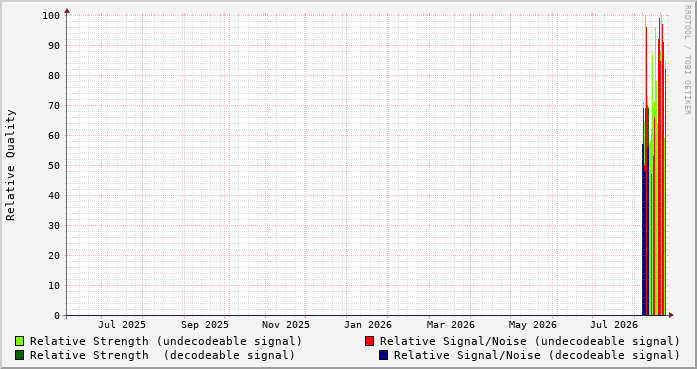Select Relative Signal/Noise (decodeable signal) legend label
The image size is (697, 369).
point(537,355)
